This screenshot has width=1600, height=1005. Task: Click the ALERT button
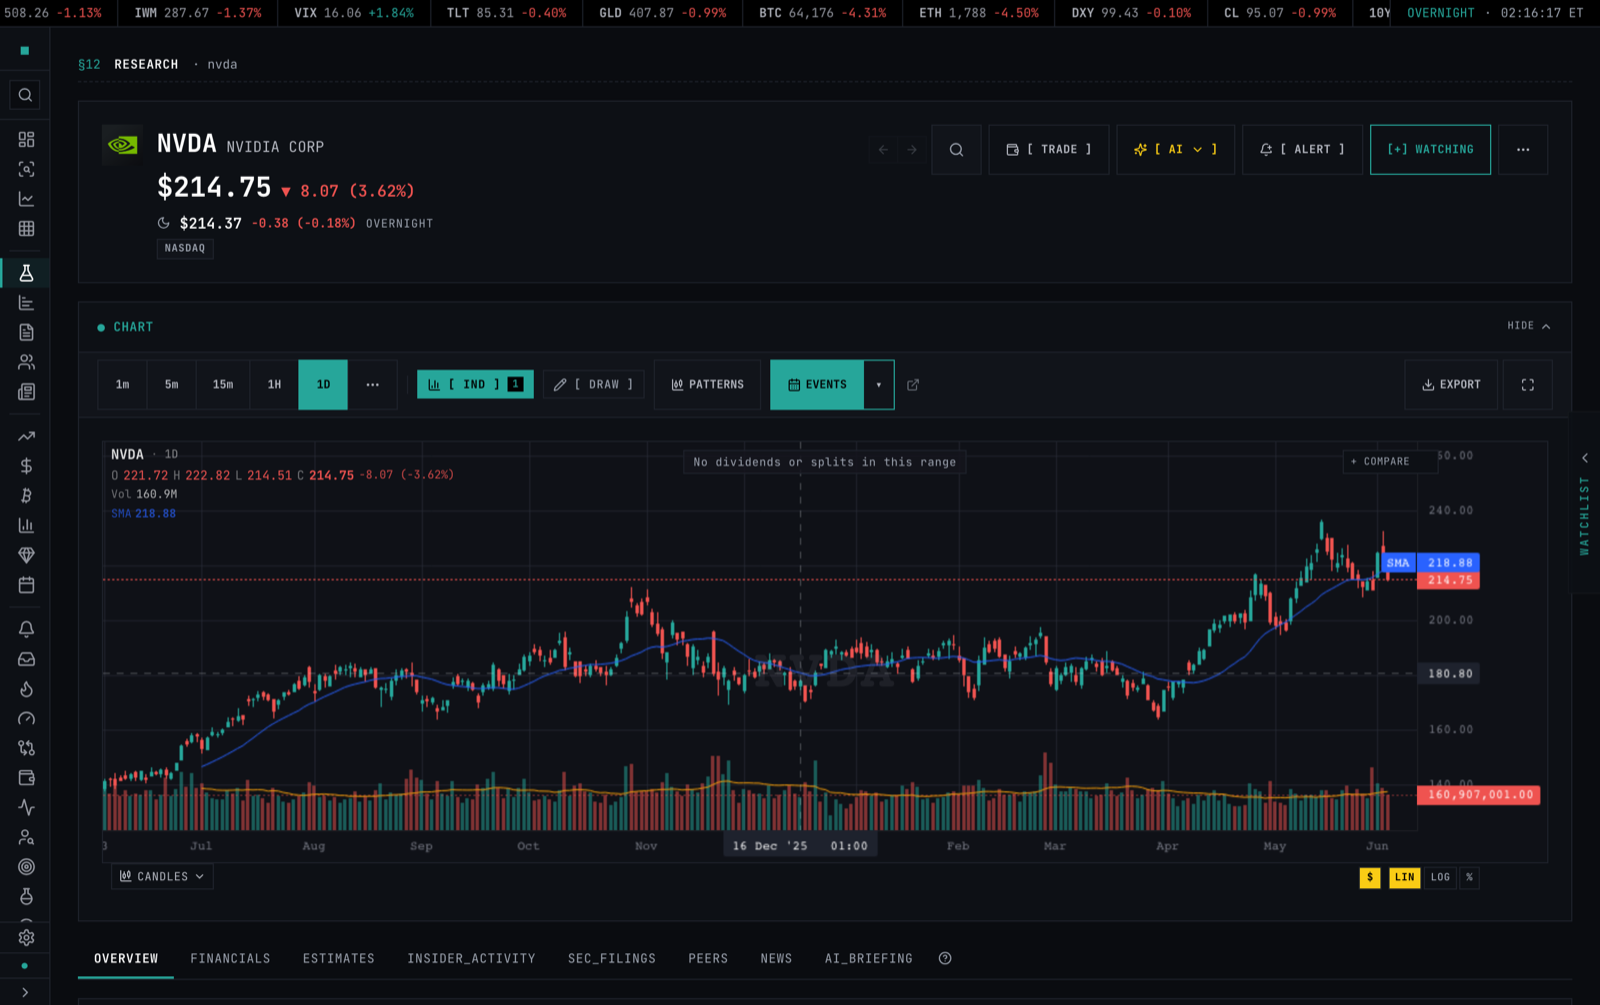[1302, 150]
